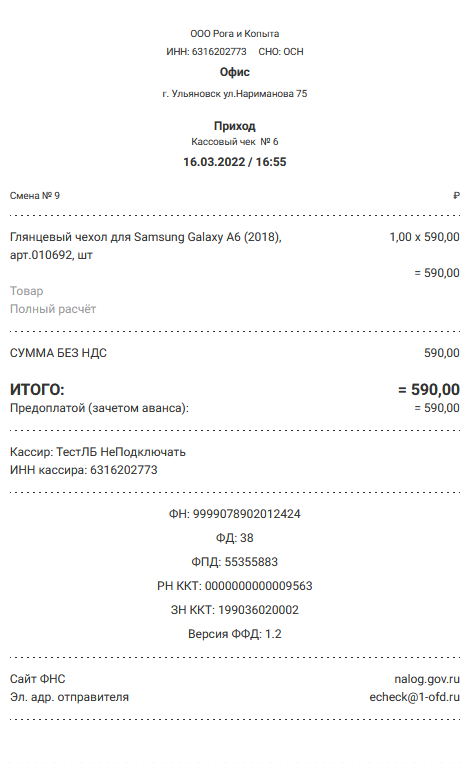
Task: Select cashier name ТестЛБ НеПодключать
Action: coord(121,452)
